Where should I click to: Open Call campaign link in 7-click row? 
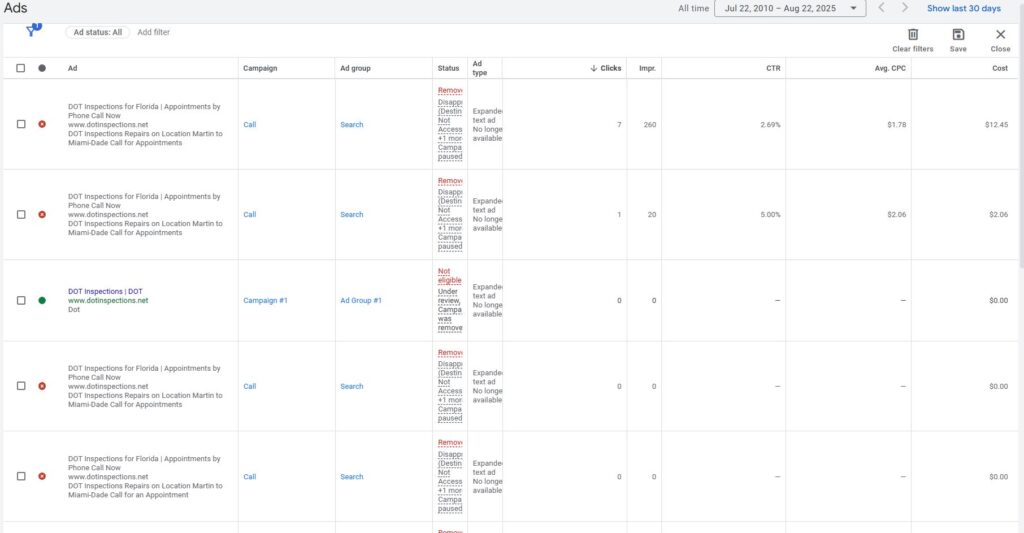click(x=249, y=124)
